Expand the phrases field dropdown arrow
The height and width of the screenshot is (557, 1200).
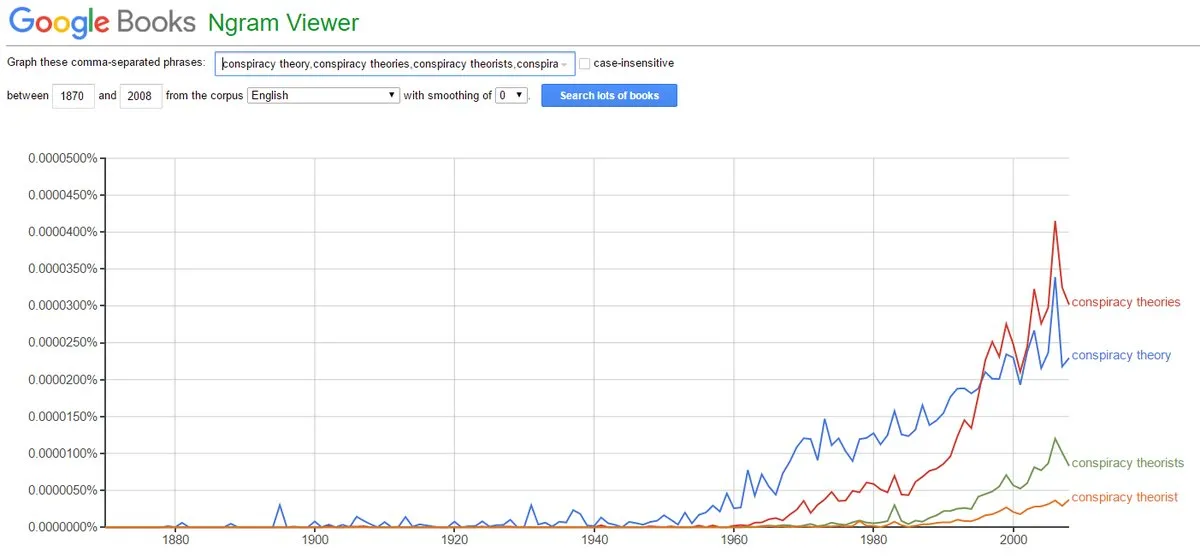coord(565,64)
